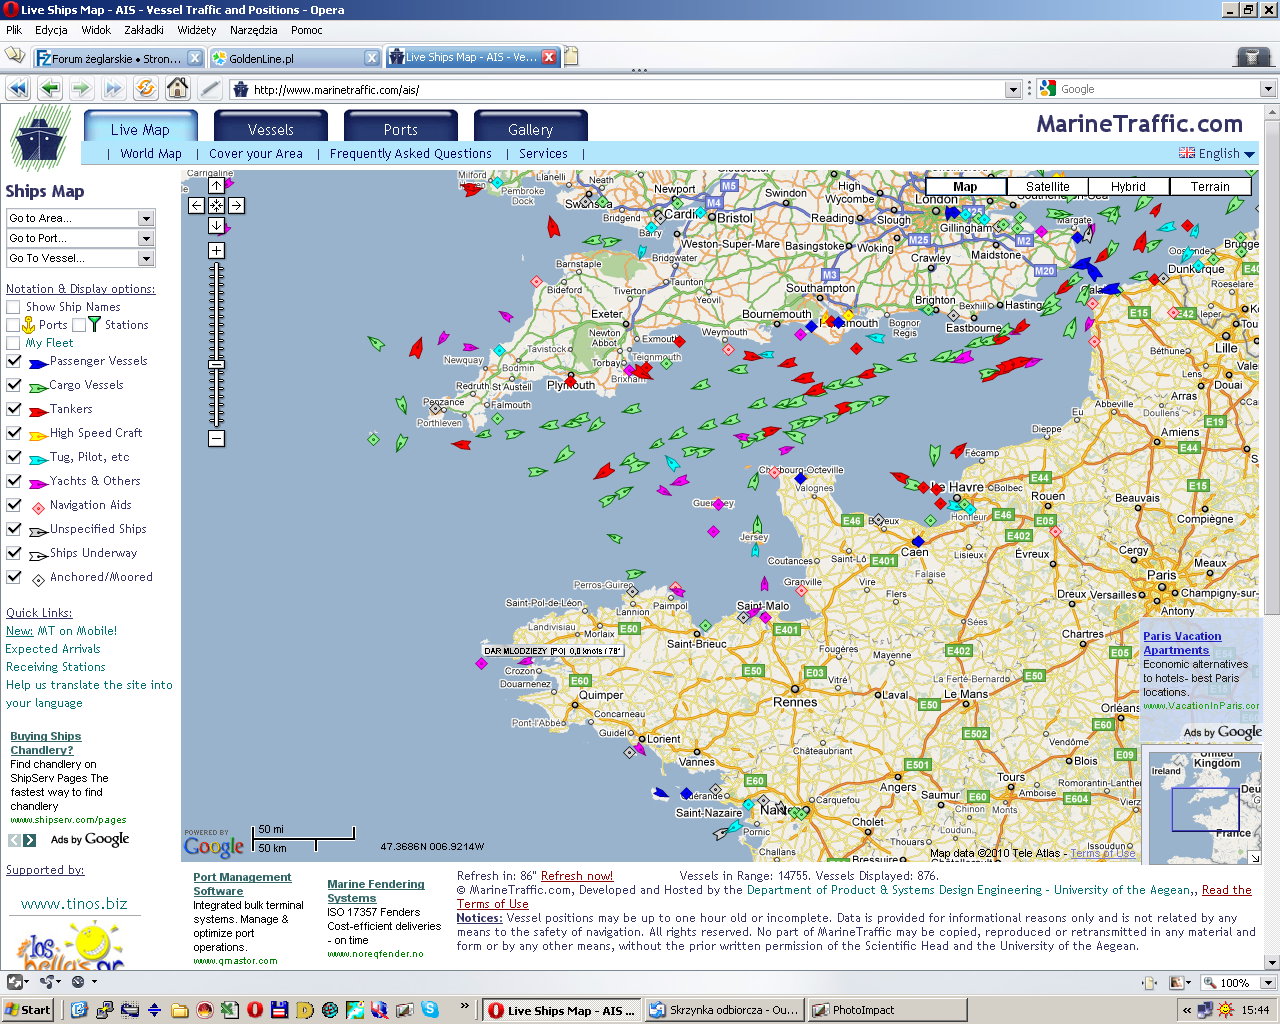
Task: Open Expected Arrivals quick link
Action: pos(53,649)
